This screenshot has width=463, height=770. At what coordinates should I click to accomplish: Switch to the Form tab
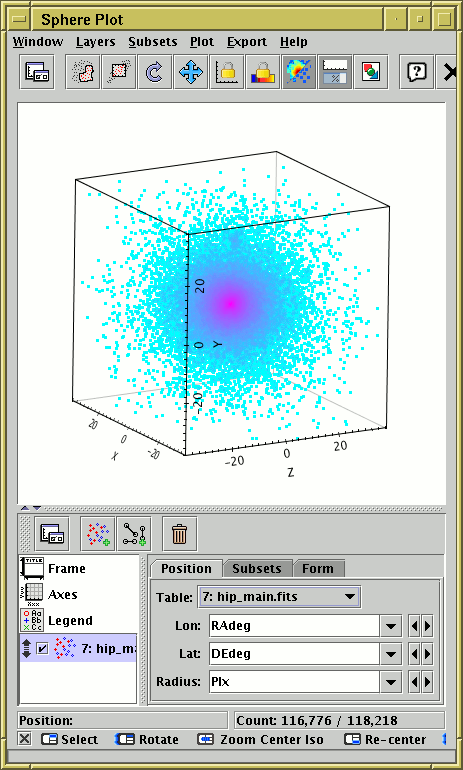[318, 568]
